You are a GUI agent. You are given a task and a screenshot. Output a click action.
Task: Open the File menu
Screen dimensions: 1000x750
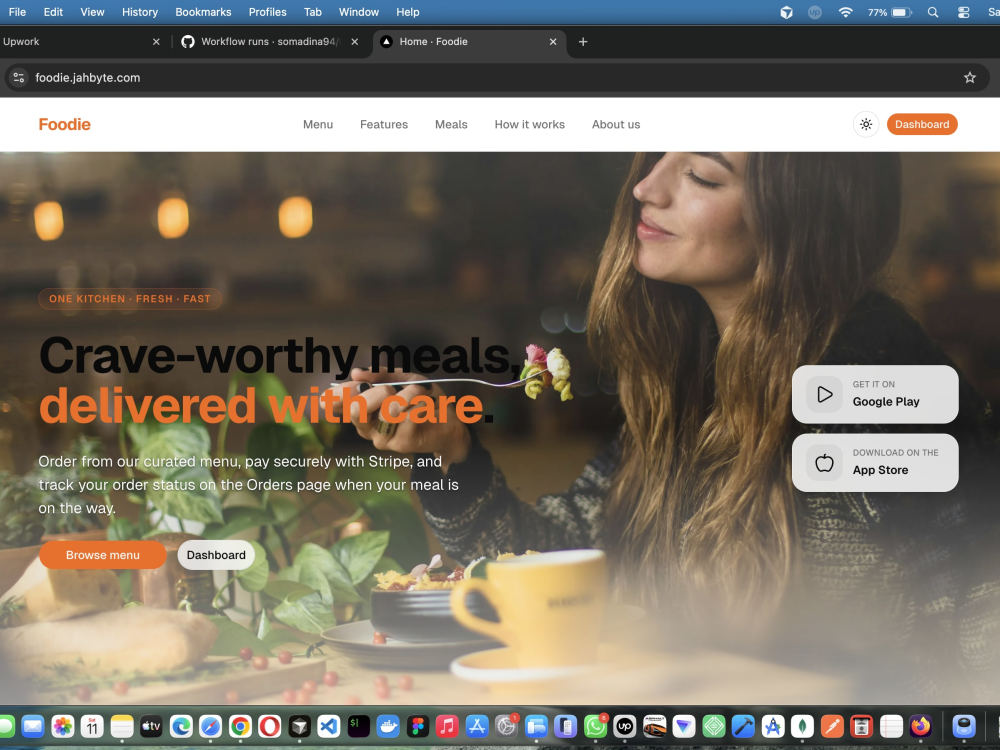click(x=17, y=12)
